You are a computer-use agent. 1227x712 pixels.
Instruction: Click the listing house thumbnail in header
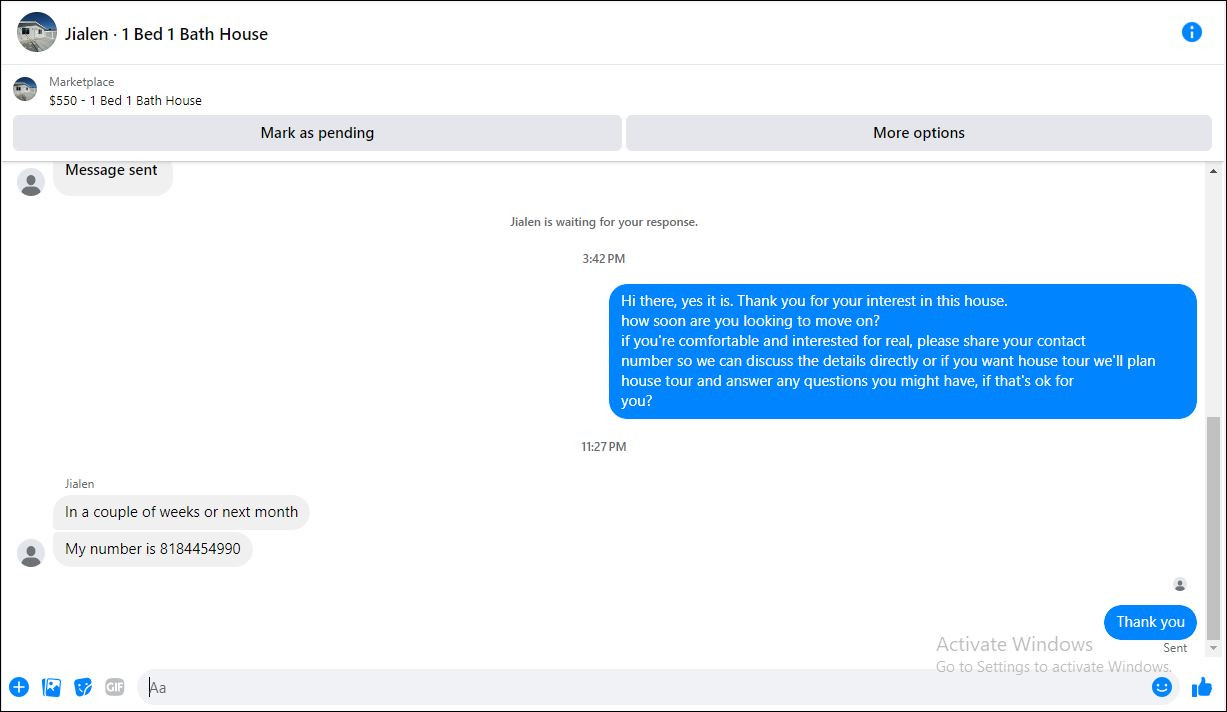click(x=37, y=33)
